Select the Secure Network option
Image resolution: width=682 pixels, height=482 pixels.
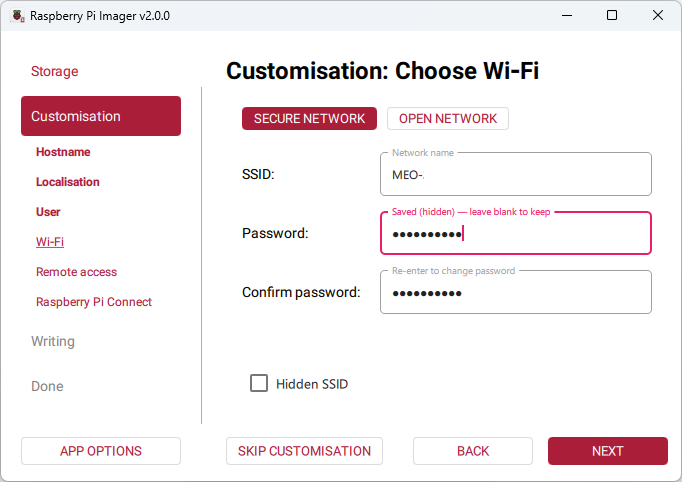309,119
